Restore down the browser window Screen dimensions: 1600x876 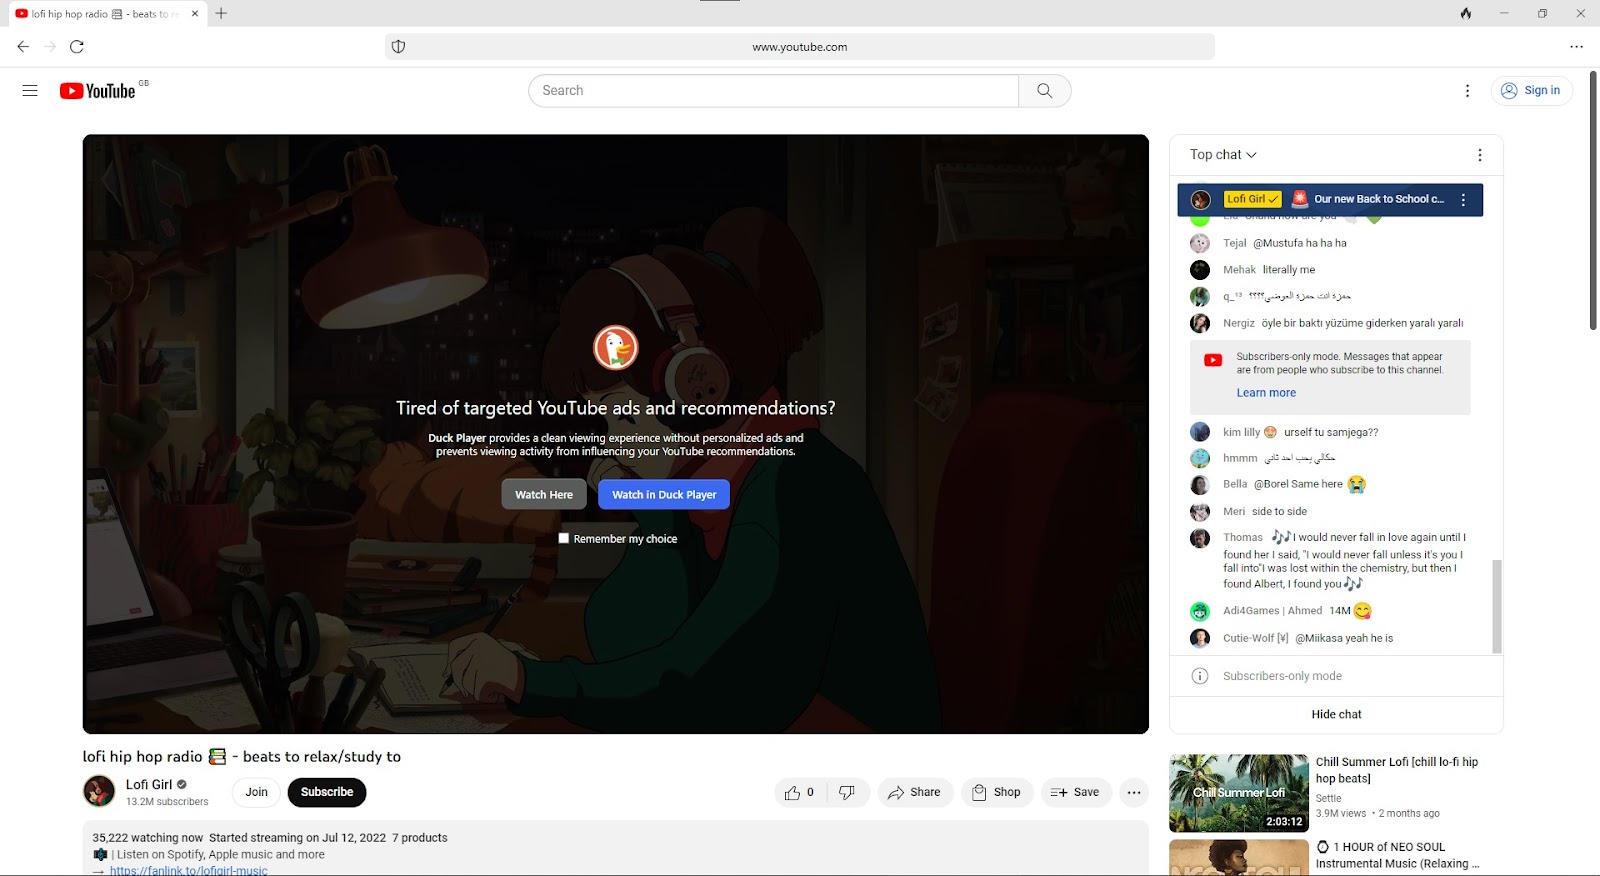click(x=1542, y=13)
